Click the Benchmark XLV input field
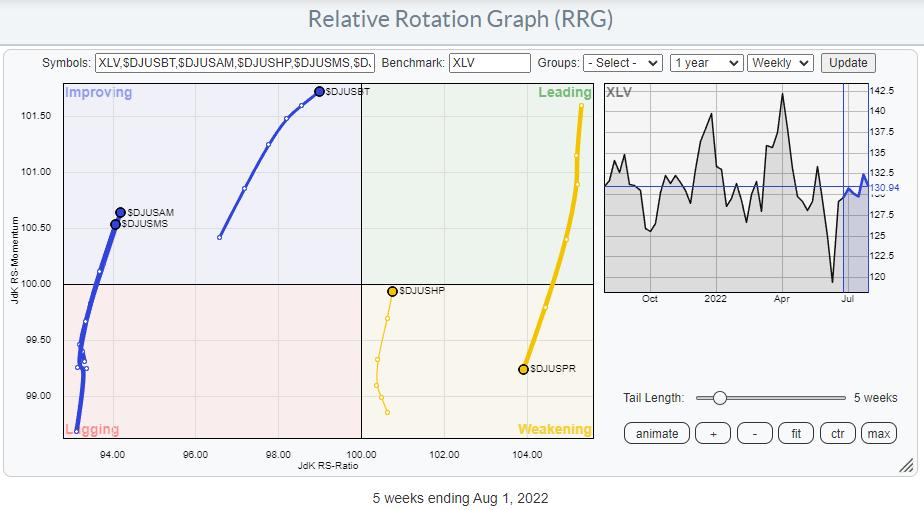 click(x=489, y=62)
